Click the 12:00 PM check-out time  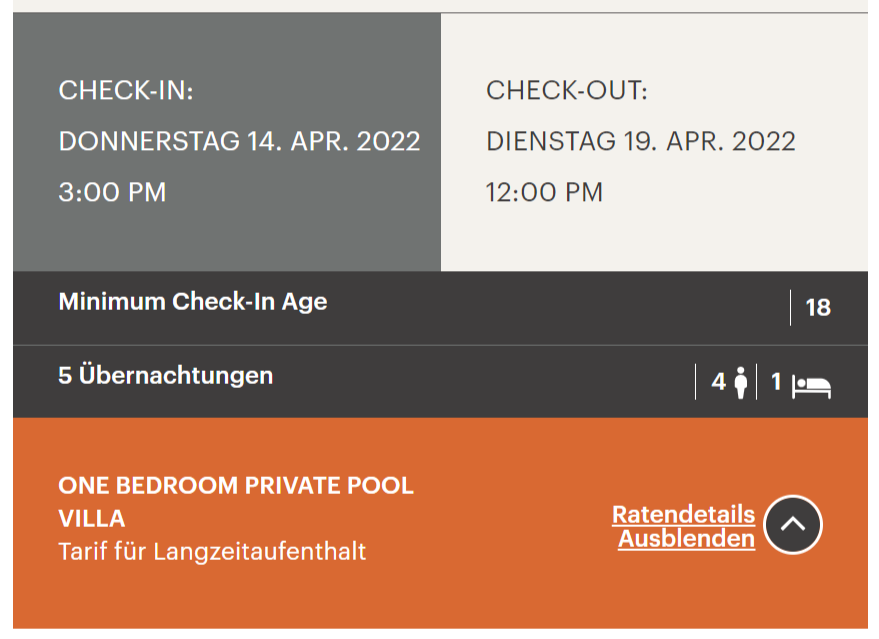pos(544,192)
